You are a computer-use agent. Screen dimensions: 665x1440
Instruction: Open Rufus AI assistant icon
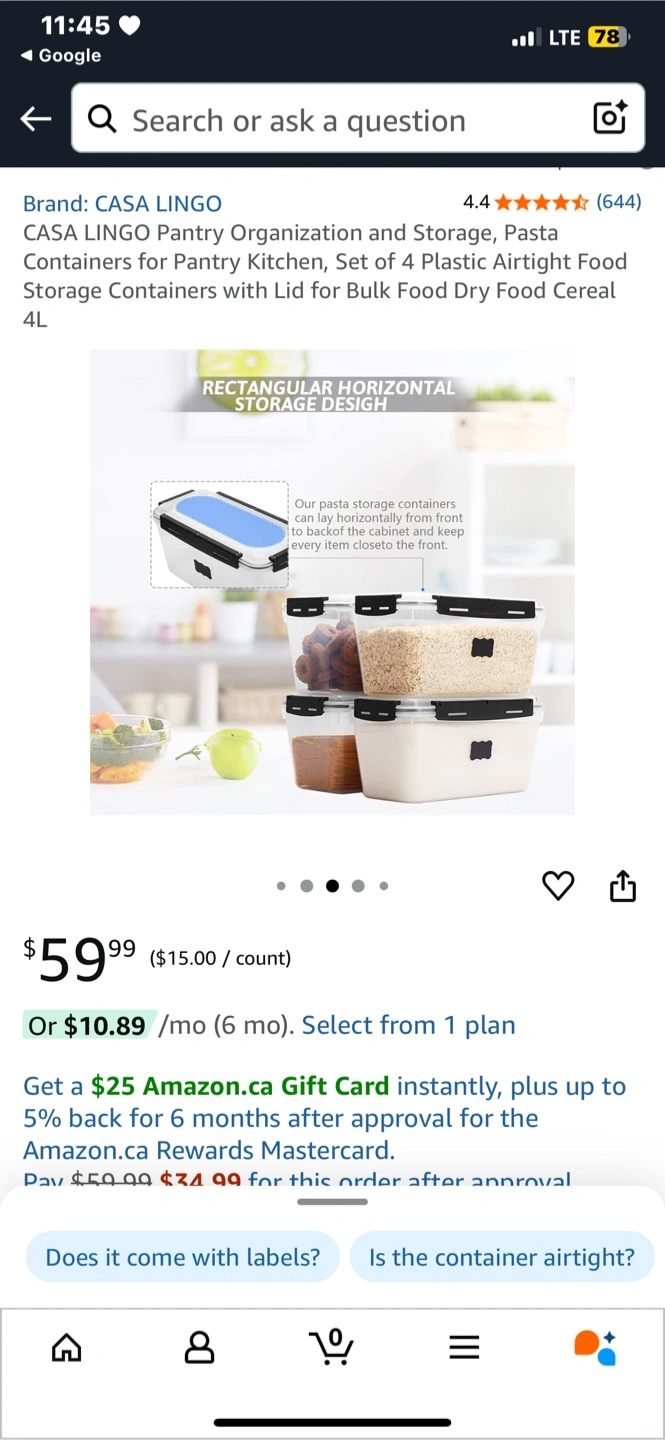click(595, 1347)
